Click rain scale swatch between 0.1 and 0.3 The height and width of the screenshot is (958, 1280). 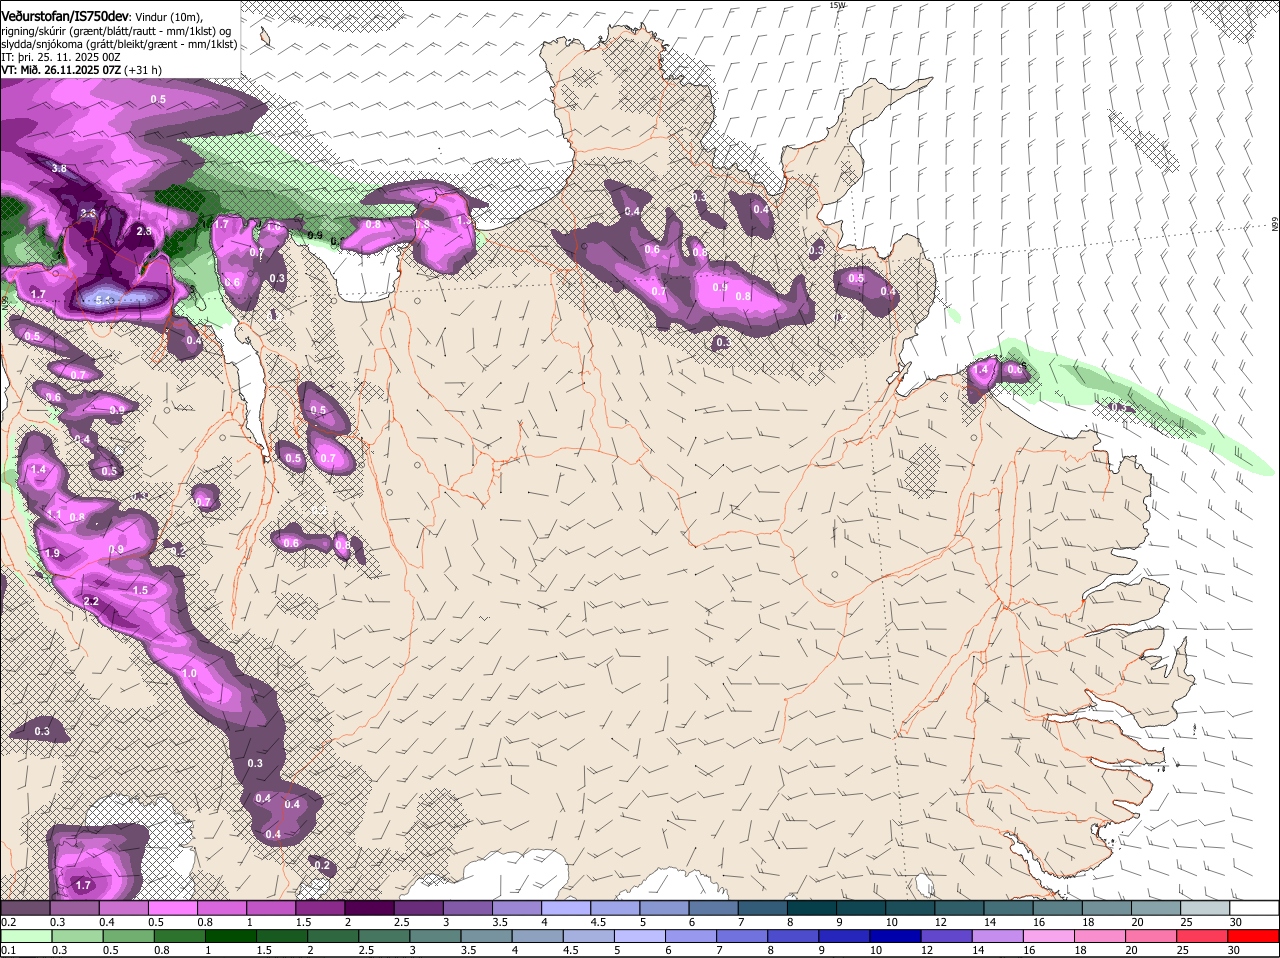[x=25, y=936]
